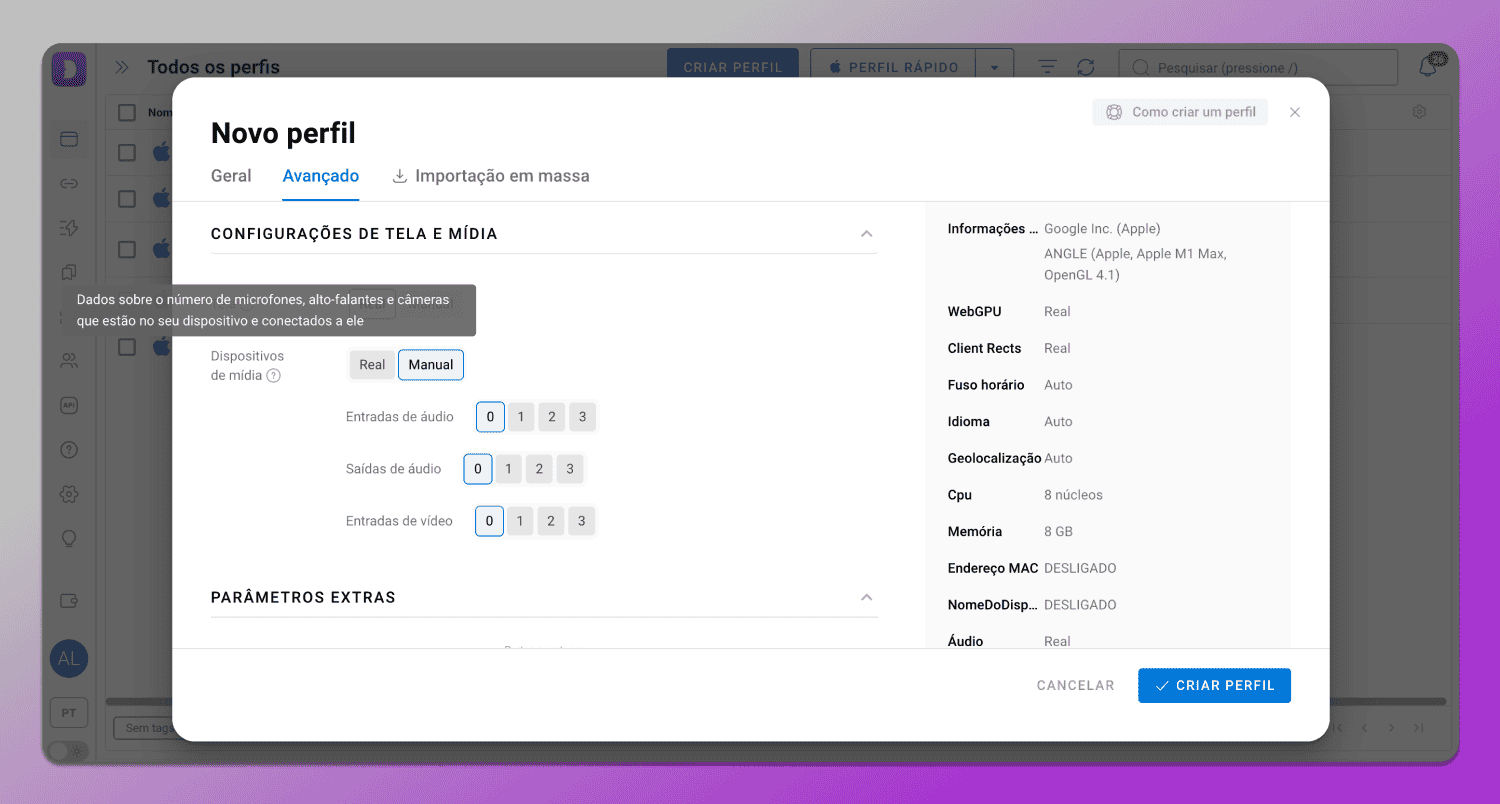Open the Profiles section in the sidebar
The width and height of the screenshot is (1500, 804).
tap(69, 139)
